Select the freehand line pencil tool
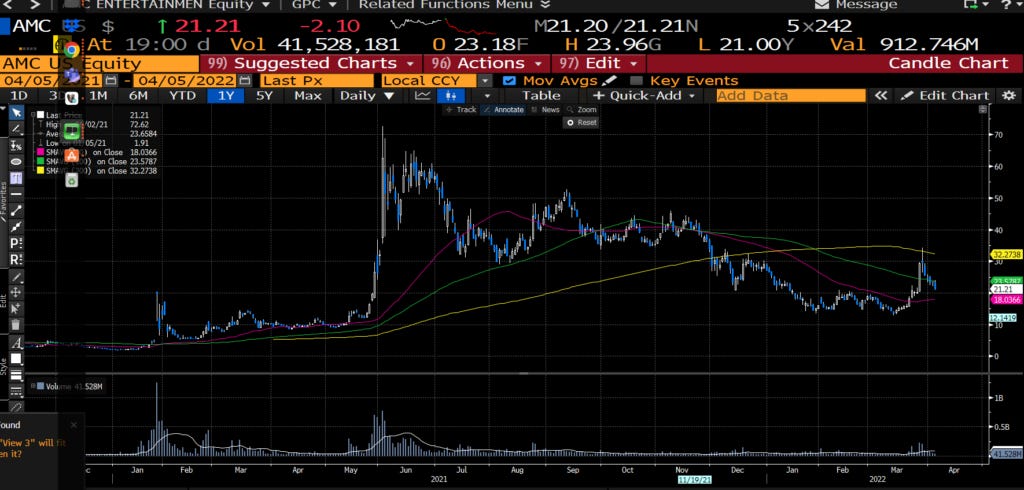 tap(16, 129)
